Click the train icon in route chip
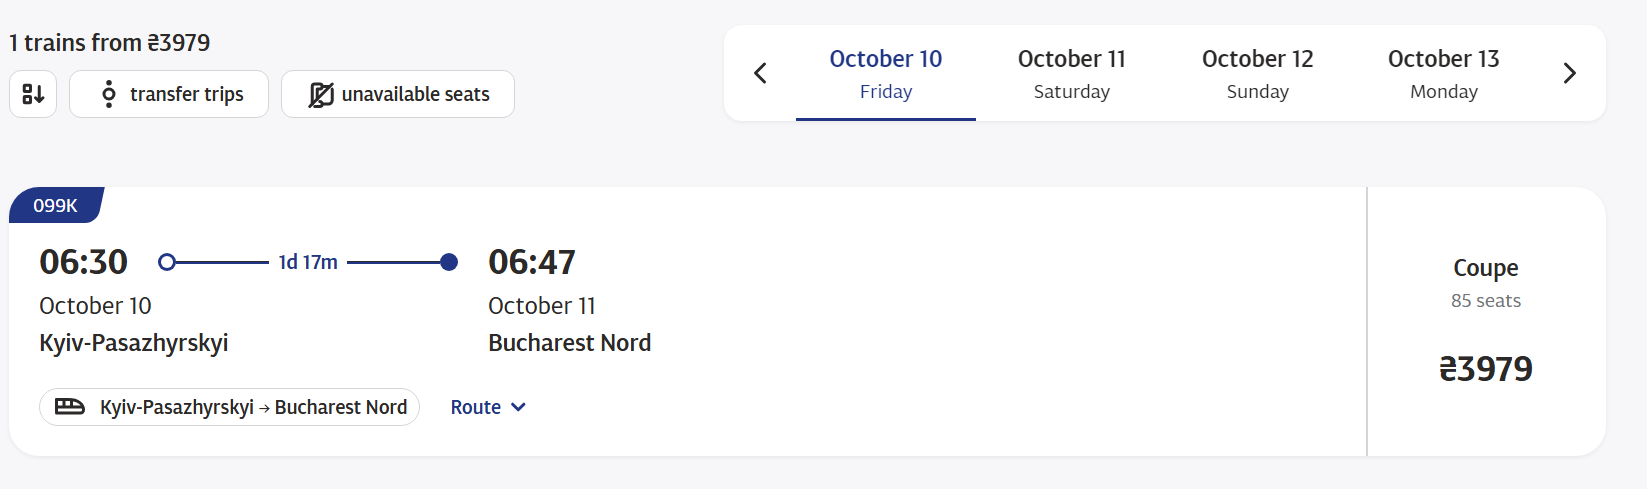 pyautogui.click(x=69, y=407)
